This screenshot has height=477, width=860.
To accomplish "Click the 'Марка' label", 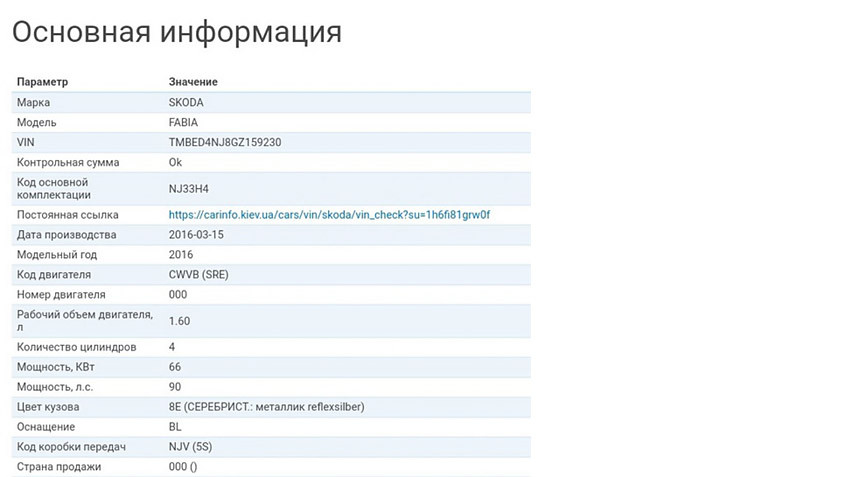I will click(33, 103).
